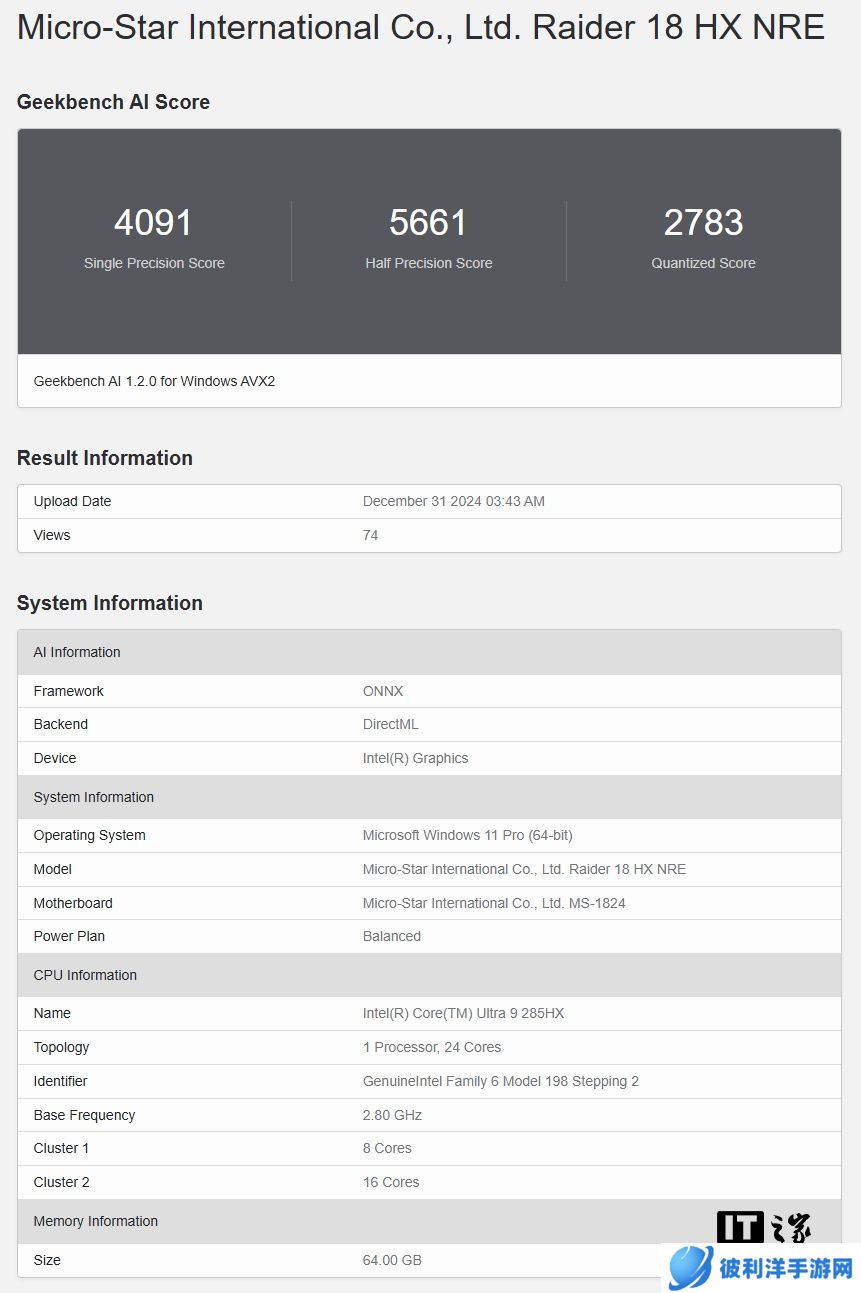861x1293 pixels.
Task: Click the Geekbench AI Score heading
Action: pos(113,102)
